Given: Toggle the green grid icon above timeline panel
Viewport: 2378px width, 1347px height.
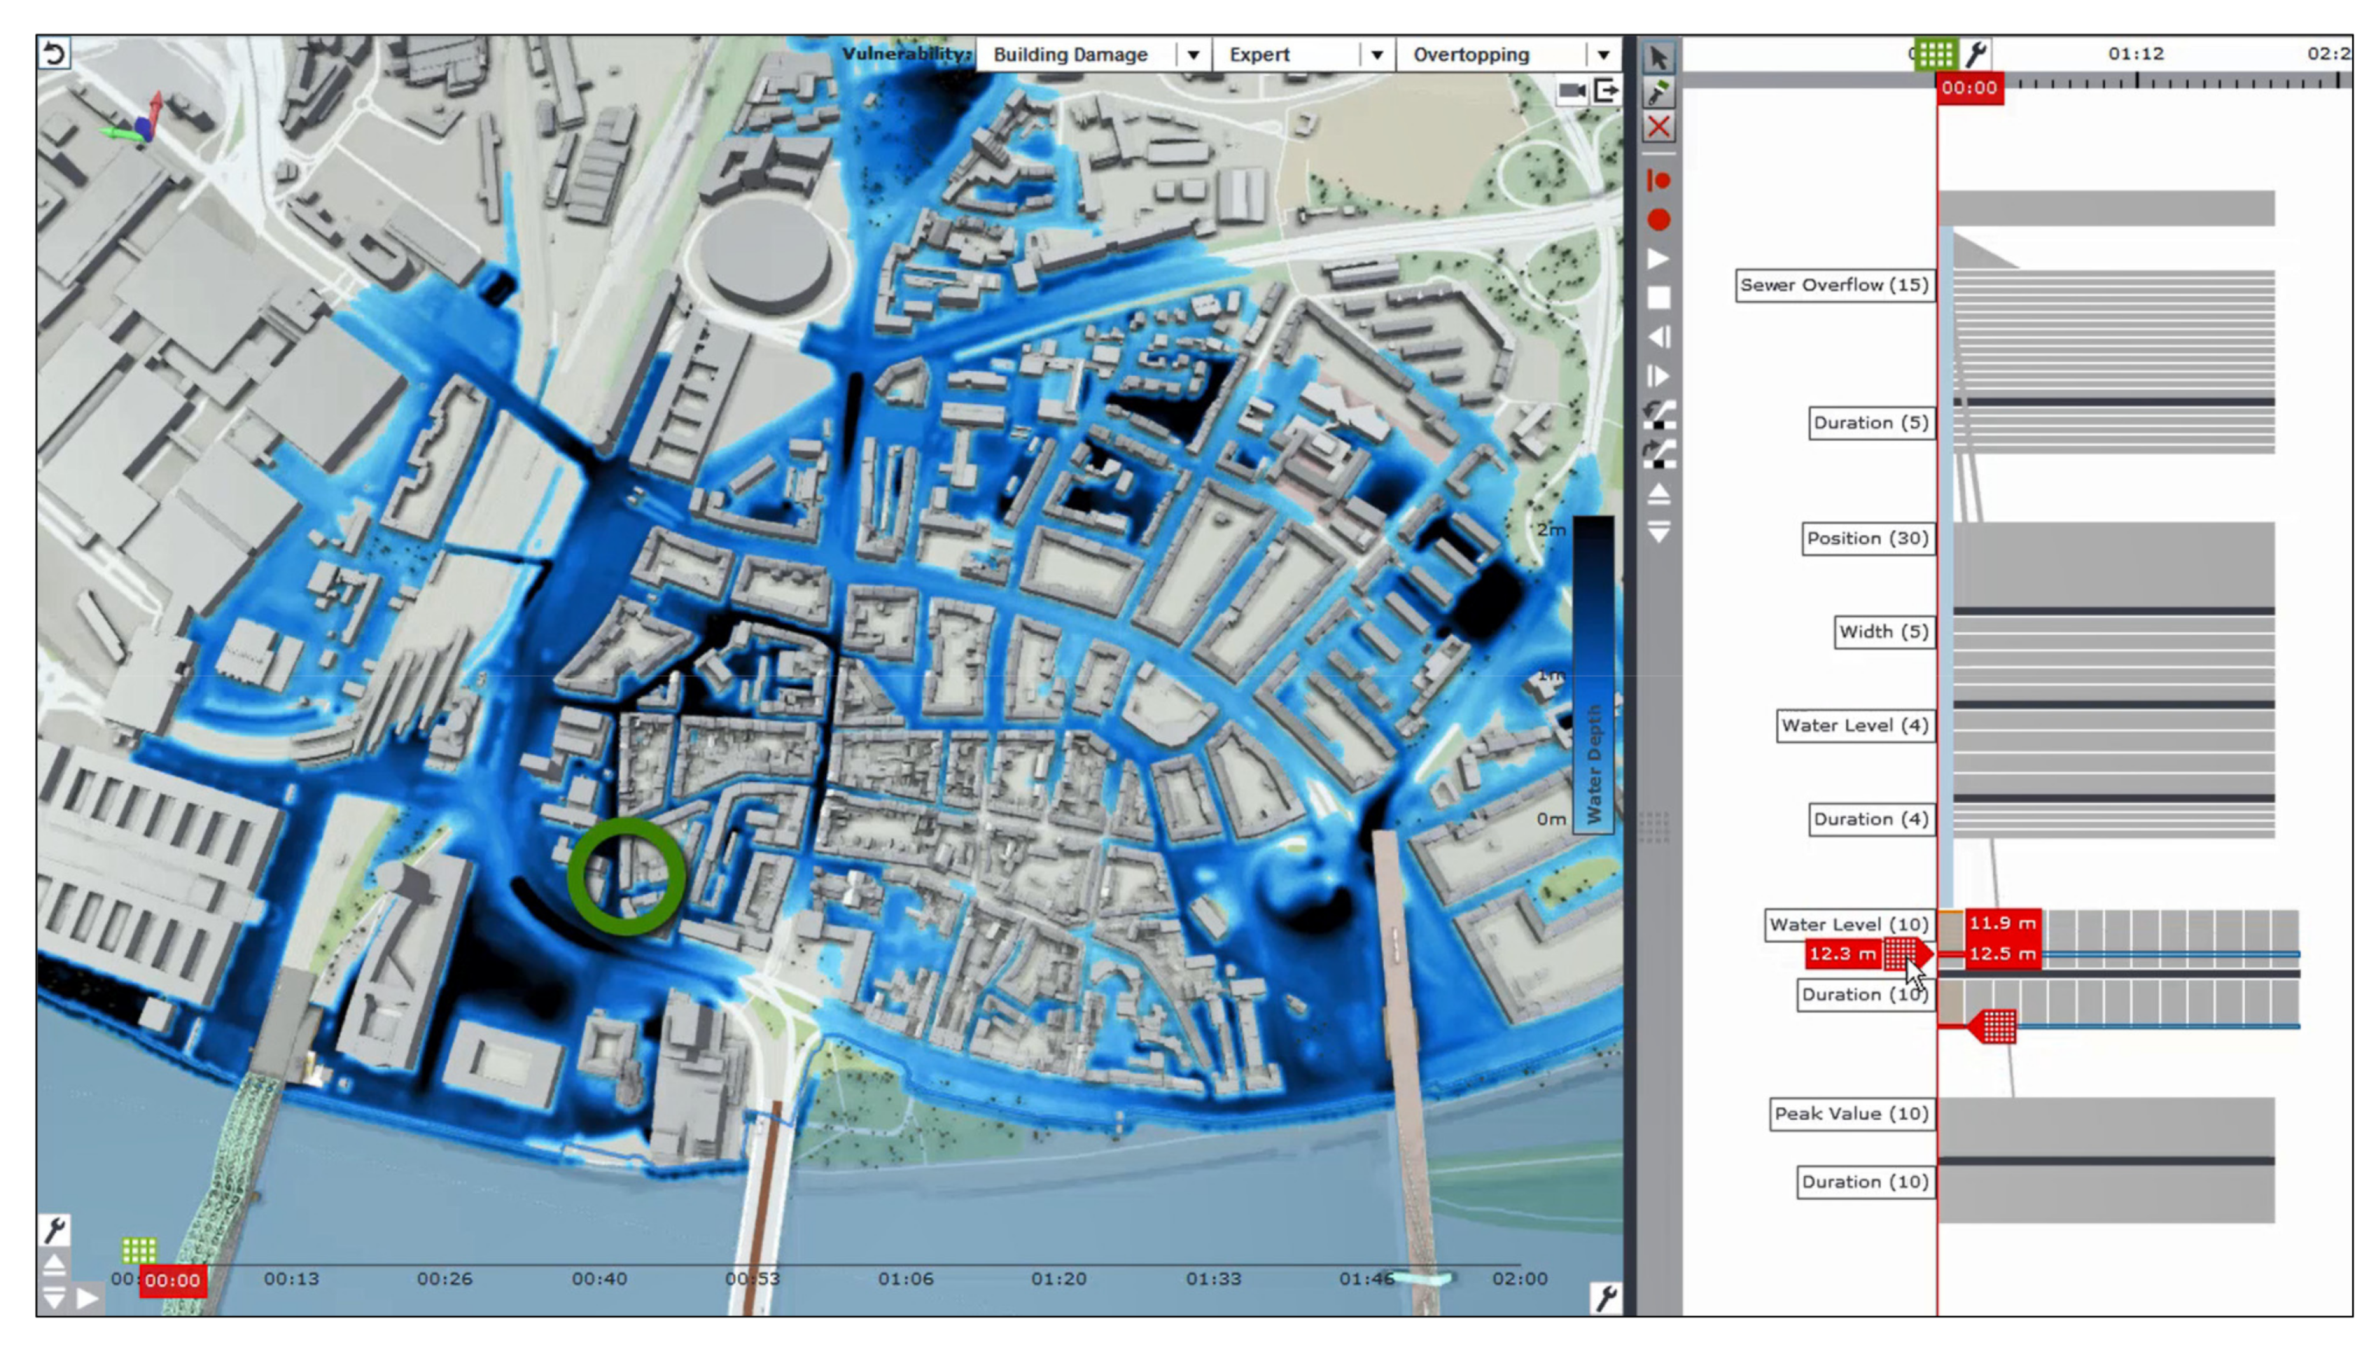Looking at the screenshot, I should click(1935, 54).
